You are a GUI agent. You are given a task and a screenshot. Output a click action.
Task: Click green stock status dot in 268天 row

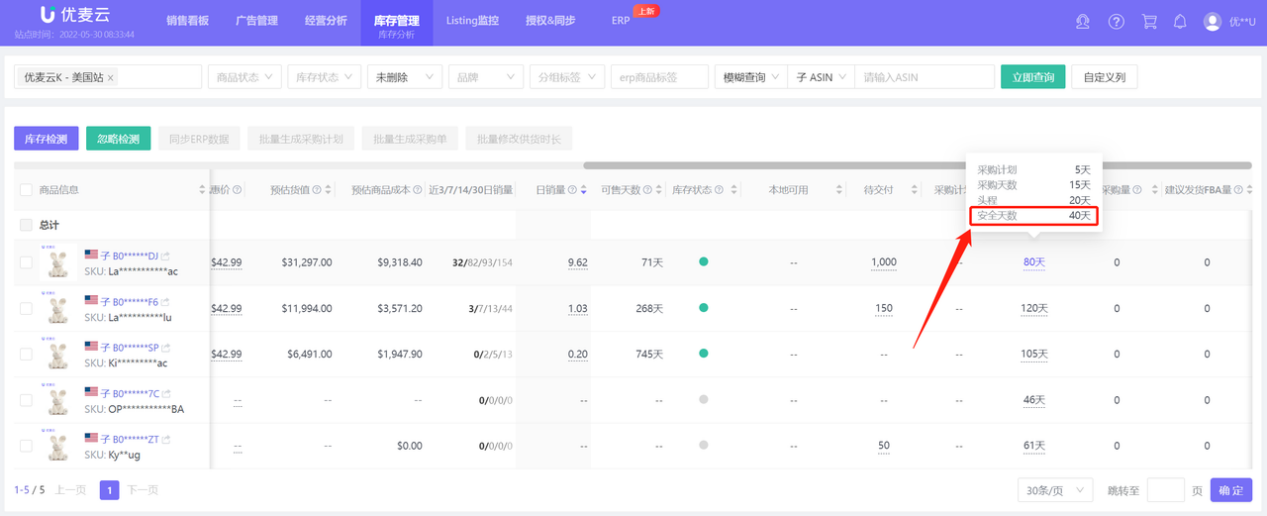pyautogui.click(x=704, y=308)
